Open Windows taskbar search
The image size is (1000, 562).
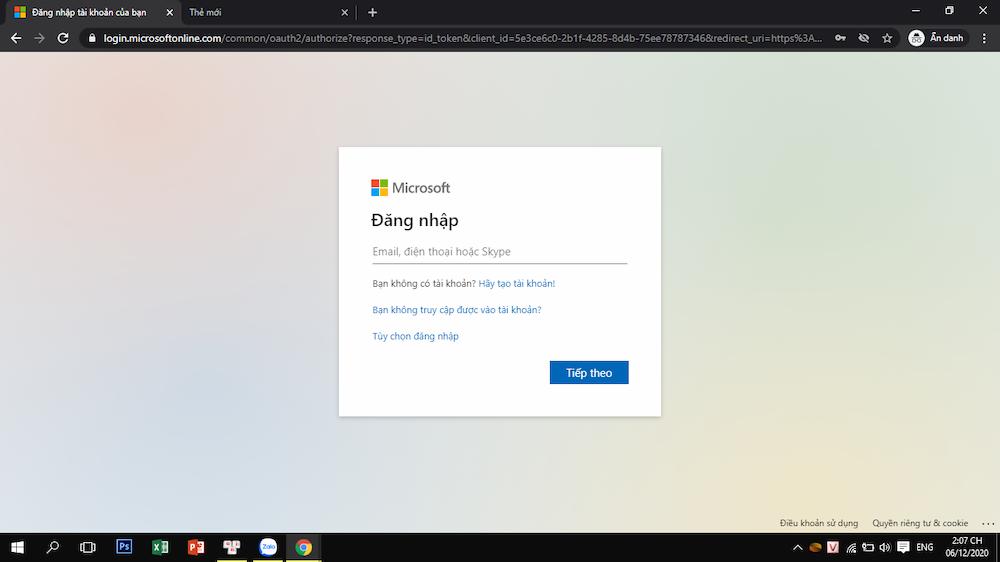coord(53,547)
